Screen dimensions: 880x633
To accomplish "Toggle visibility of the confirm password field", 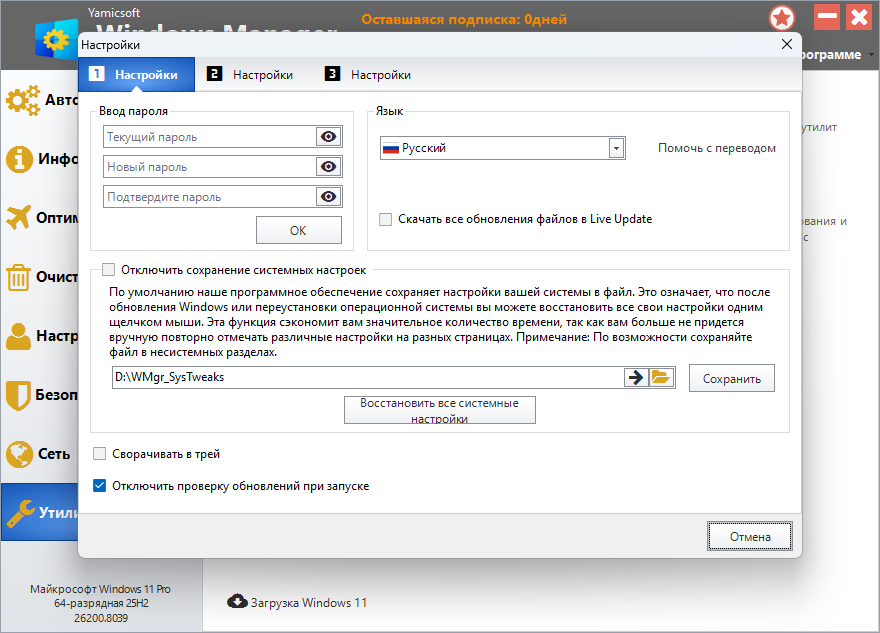I will (x=327, y=197).
